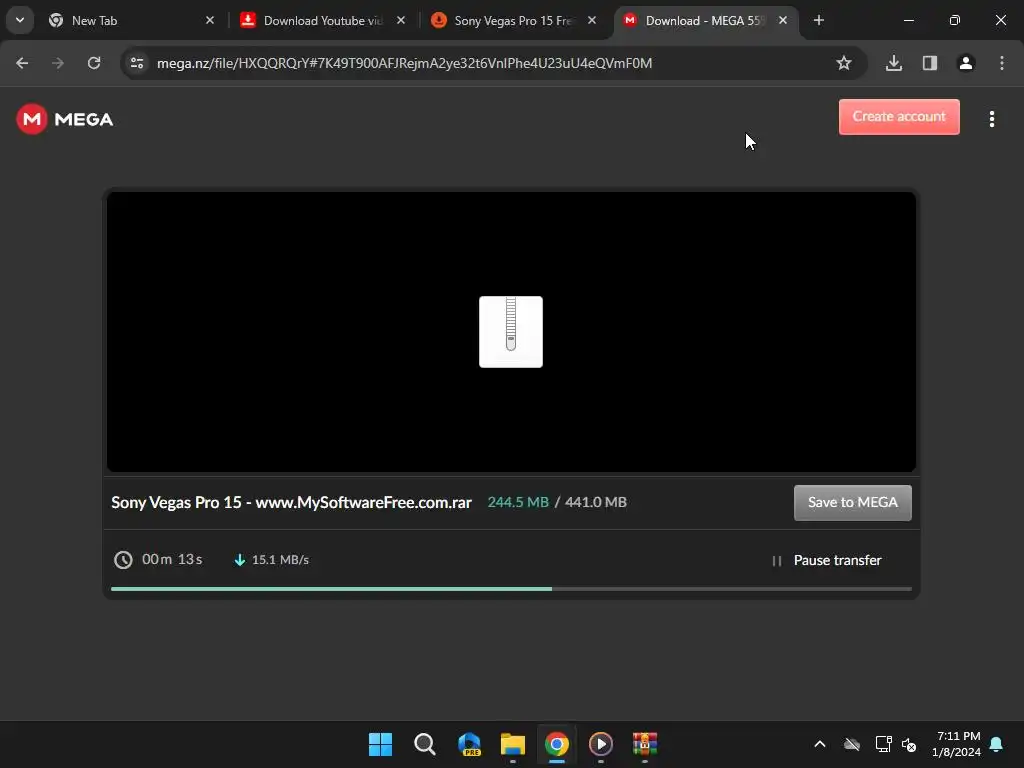The width and height of the screenshot is (1024, 768).
Task: Expand the tab search dropdown
Action: pyautogui.click(x=20, y=20)
